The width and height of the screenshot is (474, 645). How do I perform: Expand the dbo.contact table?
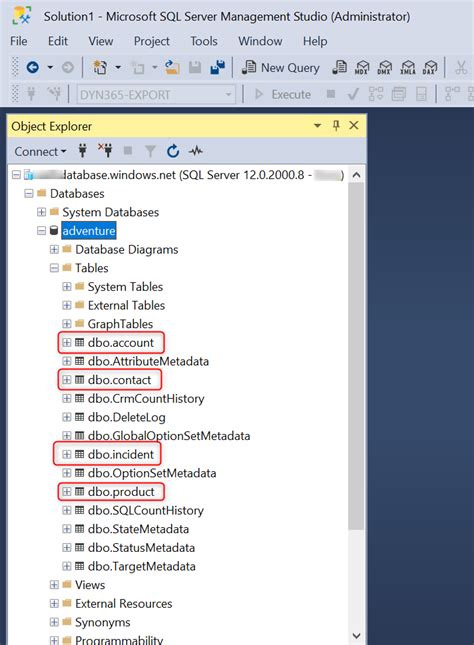pyautogui.click(x=67, y=380)
